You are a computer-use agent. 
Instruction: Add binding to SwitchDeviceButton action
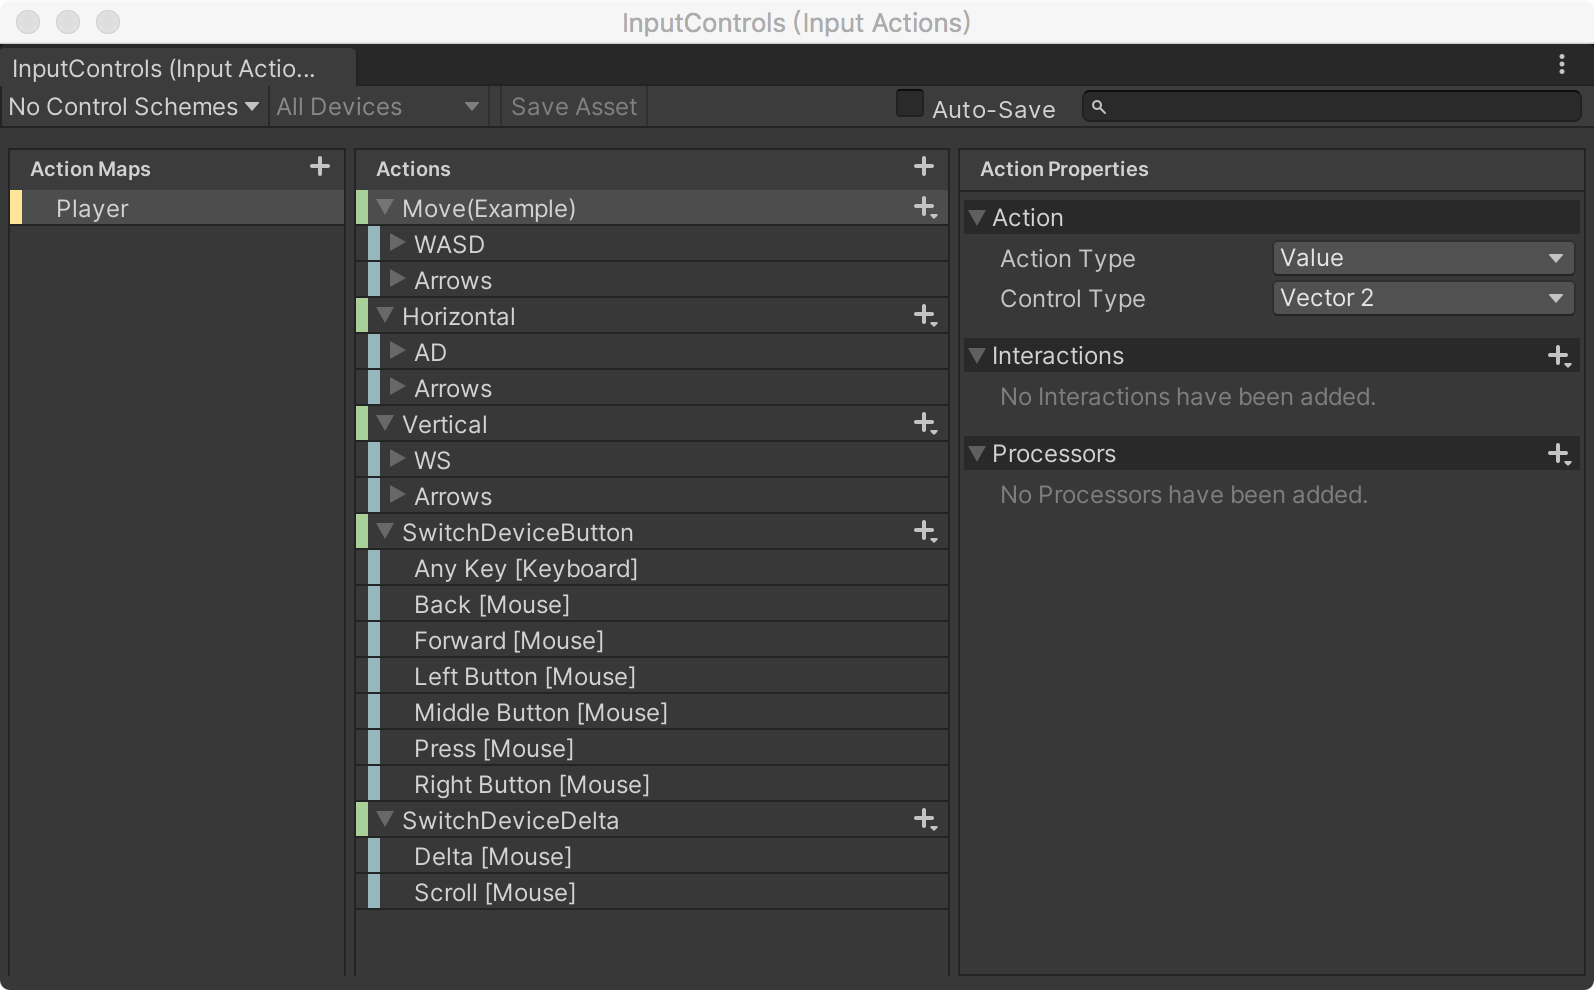tap(924, 532)
